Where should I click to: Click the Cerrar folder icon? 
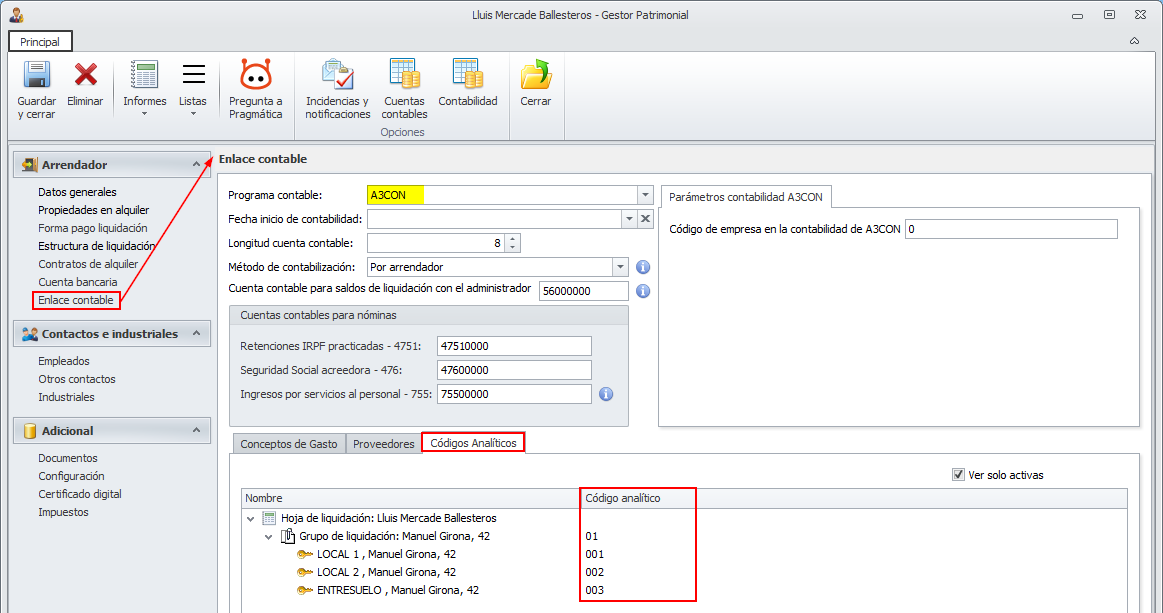536,75
